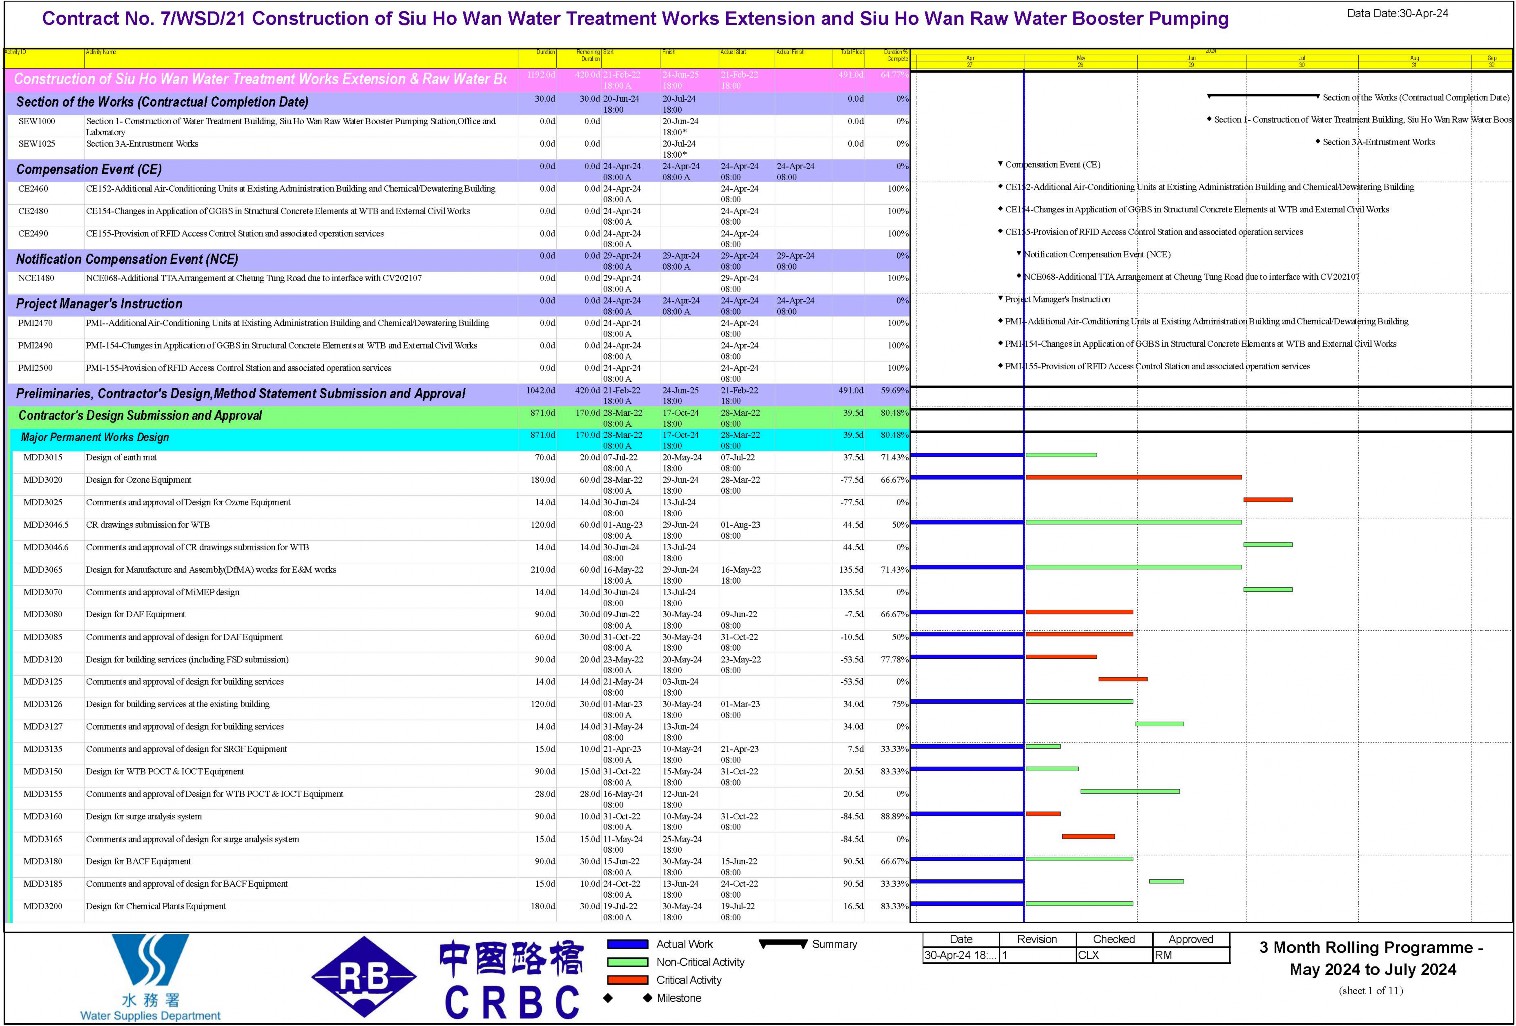1516x1026 pixels.
Task: Click the Milestone legend label
Action: pos(679,998)
